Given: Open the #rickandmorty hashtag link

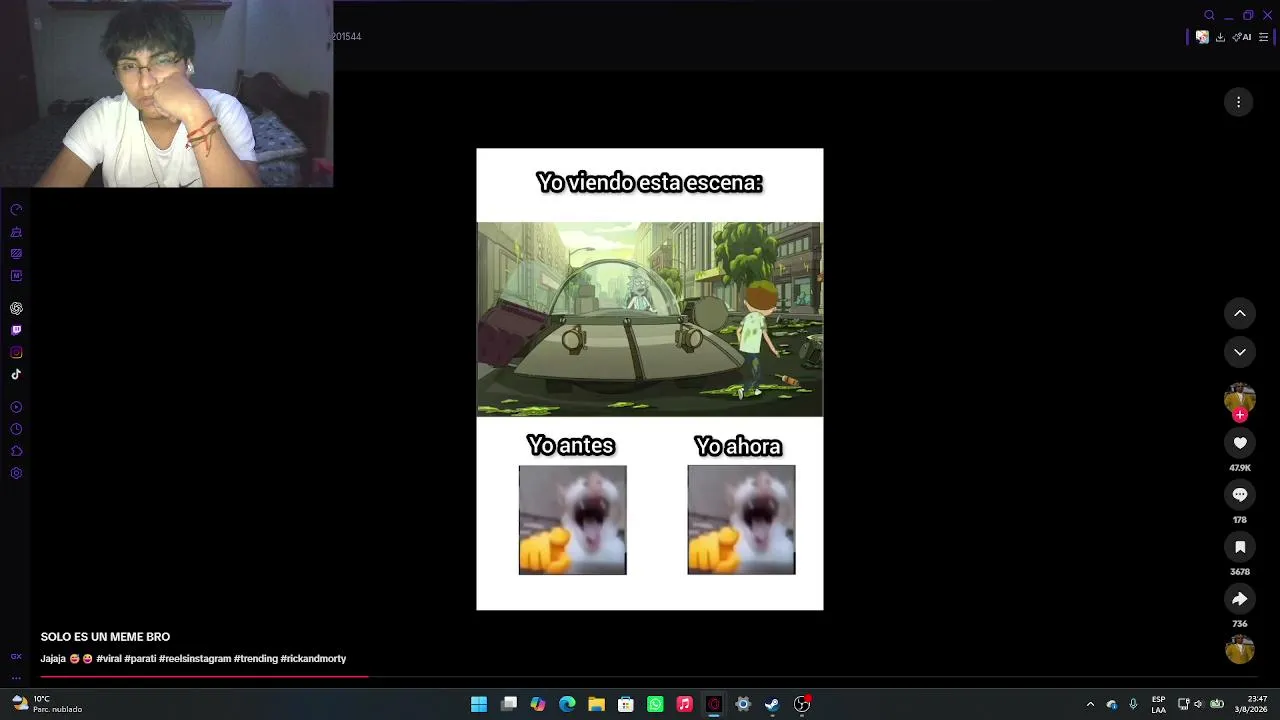Looking at the screenshot, I should pyautogui.click(x=313, y=659).
